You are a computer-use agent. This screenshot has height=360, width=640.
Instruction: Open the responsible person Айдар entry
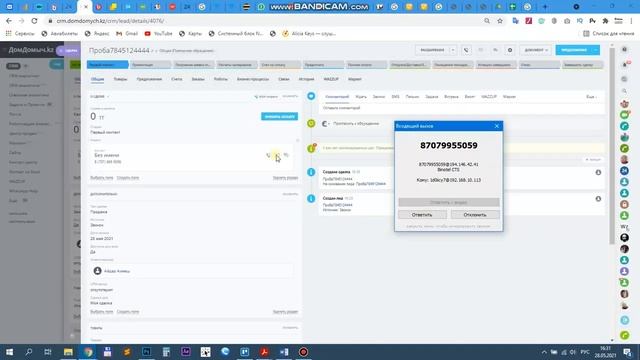(117, 271)
